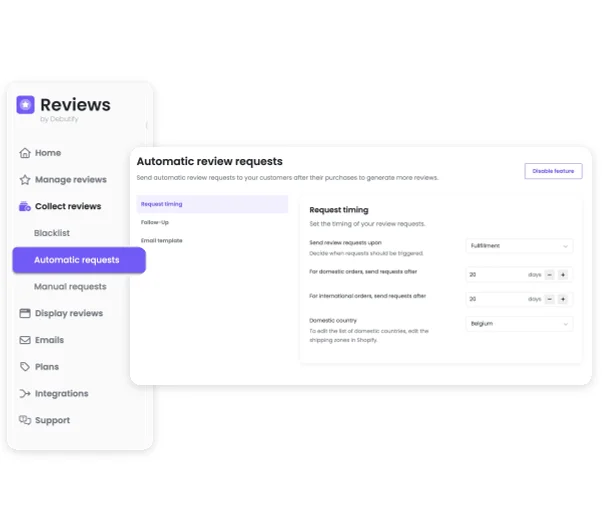Decrease domestic orders days with minus
The image size is (603, 521).
550,275
